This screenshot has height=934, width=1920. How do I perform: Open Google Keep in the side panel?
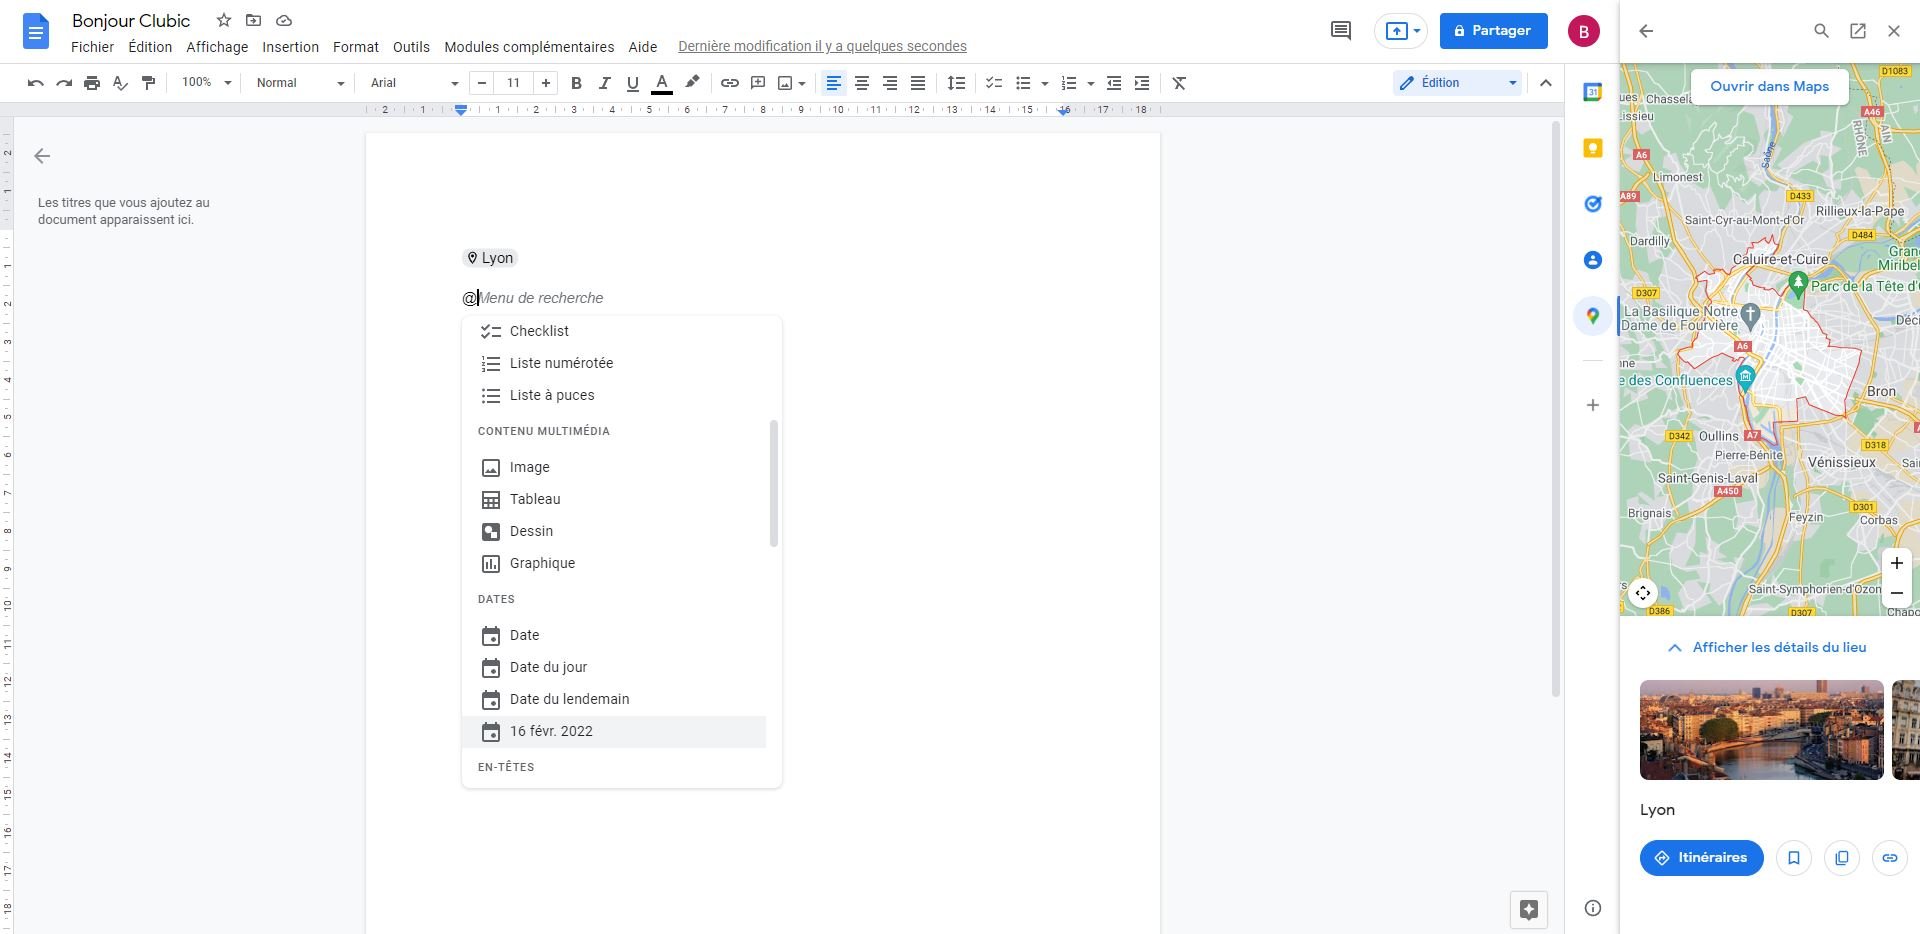[x=1593, y=148]
